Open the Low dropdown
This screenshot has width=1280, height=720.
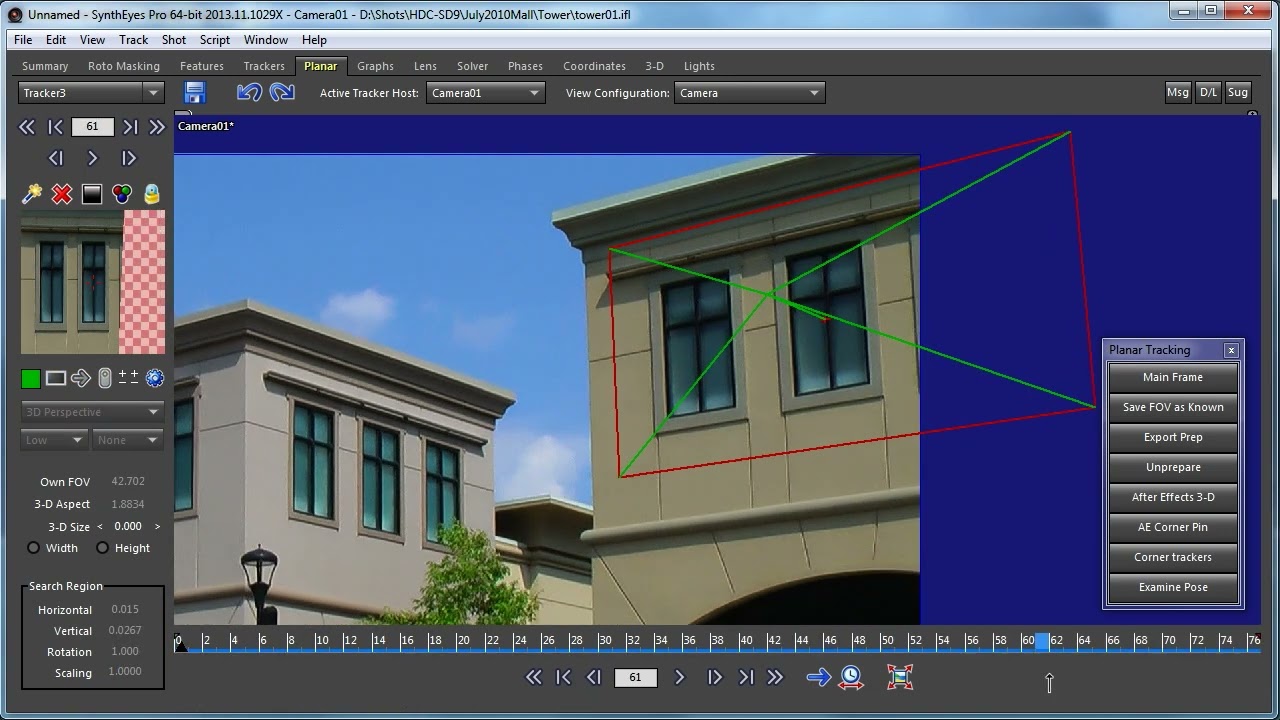tap(54, 440)
